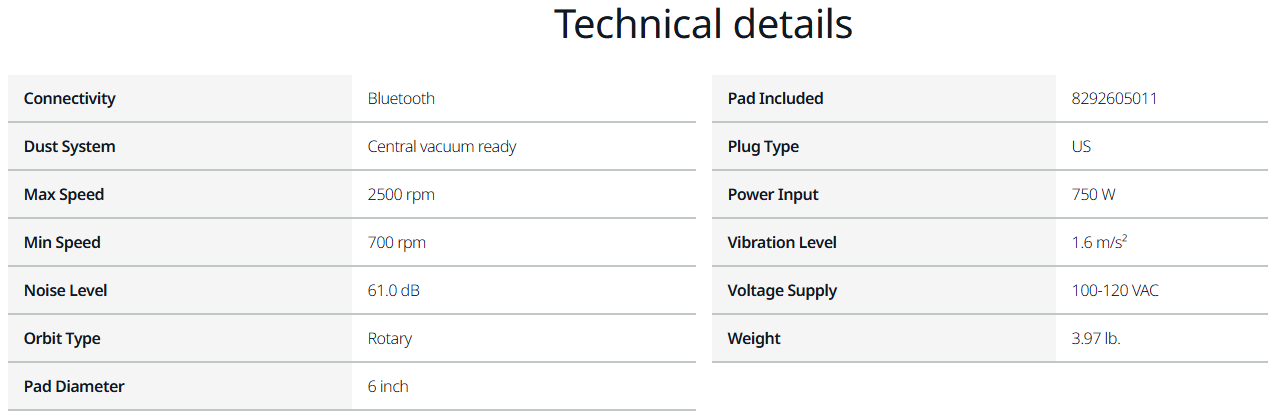Click the 750 W power input value
Image resolution: width=1268 pixels, height=416 pixels.
point(1093,194)
